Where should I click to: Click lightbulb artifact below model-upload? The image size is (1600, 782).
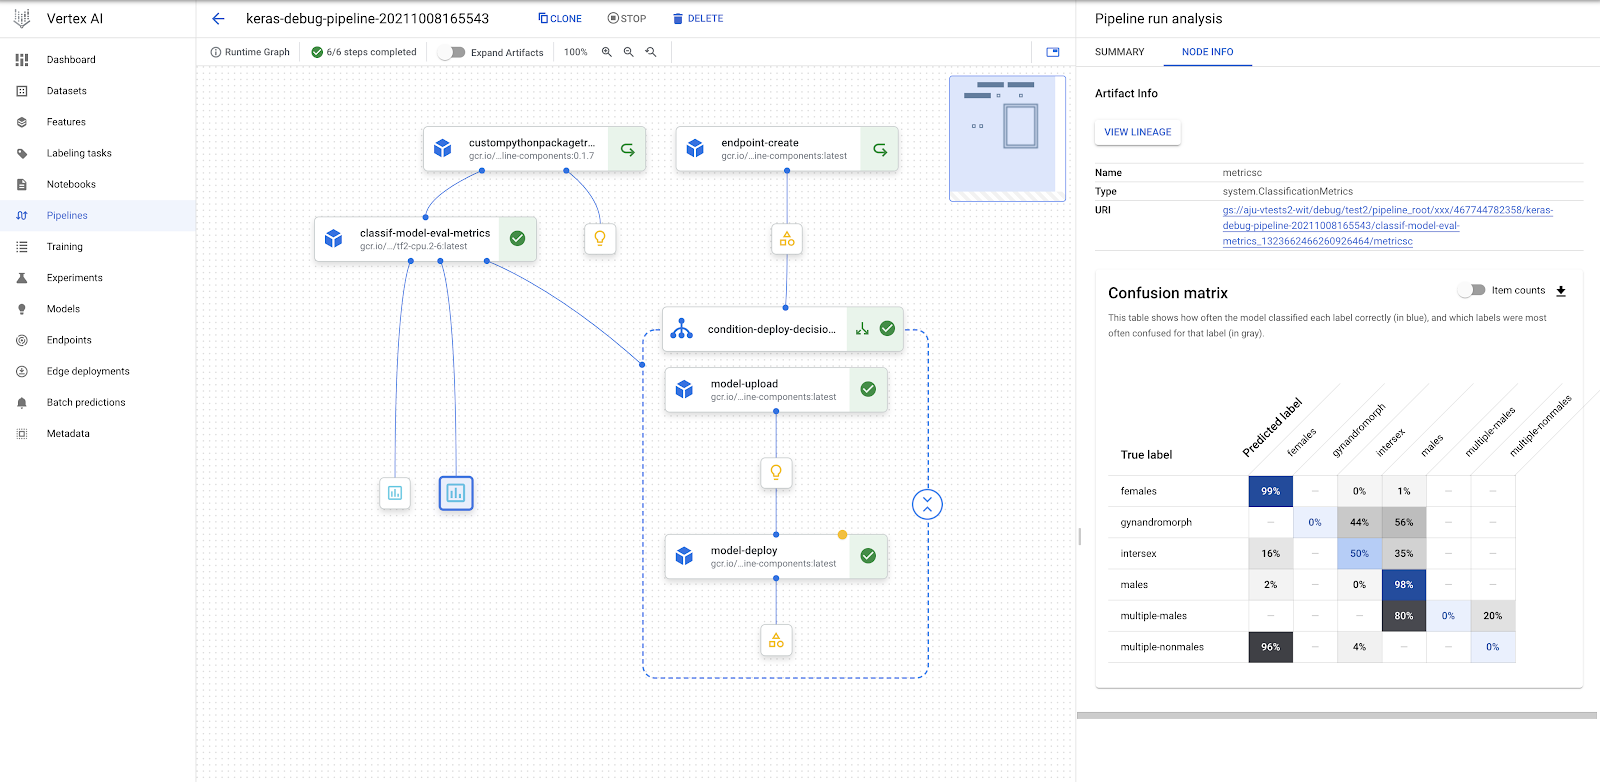776,472
